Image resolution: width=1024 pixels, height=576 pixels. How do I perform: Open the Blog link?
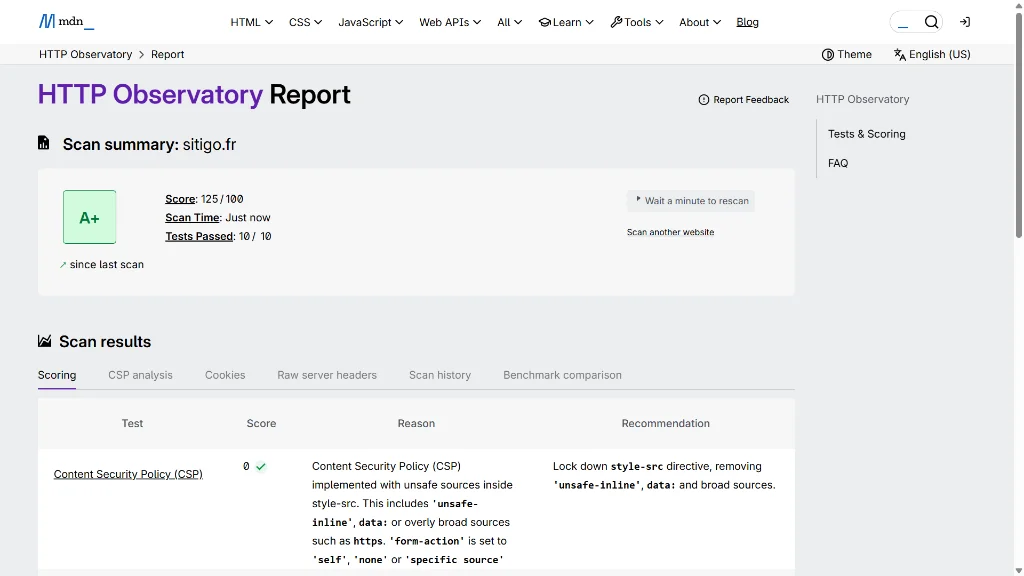(747, 22)
